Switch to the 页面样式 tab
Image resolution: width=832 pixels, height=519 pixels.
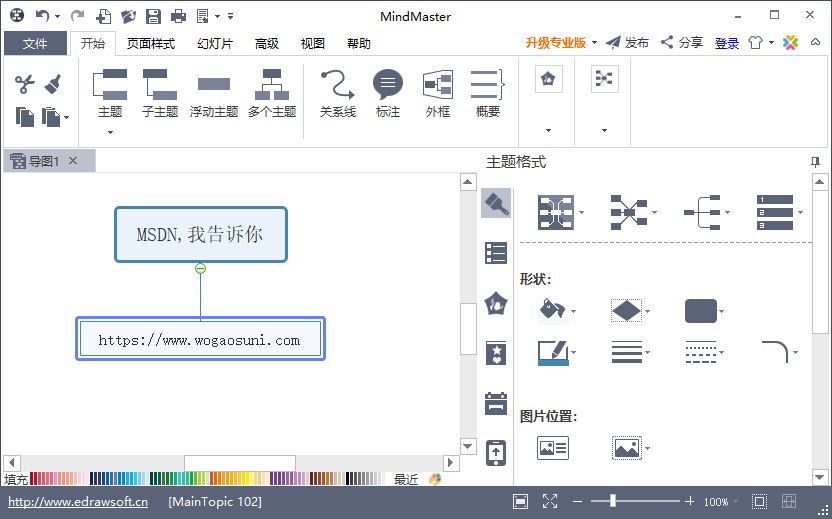[151, 44]
